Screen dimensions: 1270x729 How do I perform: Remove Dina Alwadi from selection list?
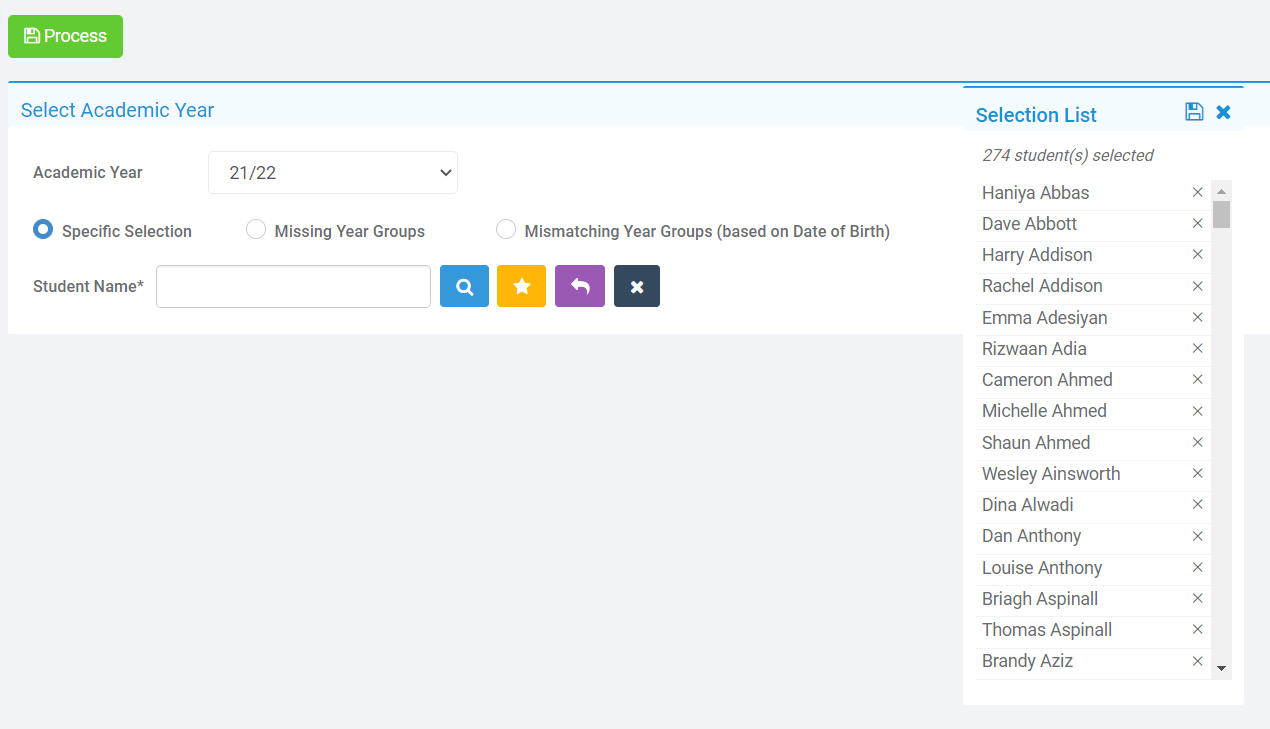(x=1197, y=505)
